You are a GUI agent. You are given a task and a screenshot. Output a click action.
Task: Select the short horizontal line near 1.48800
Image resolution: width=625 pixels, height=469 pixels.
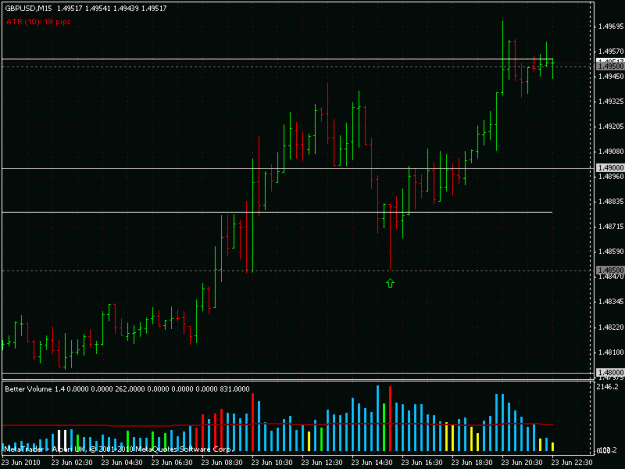coord(277,212)
